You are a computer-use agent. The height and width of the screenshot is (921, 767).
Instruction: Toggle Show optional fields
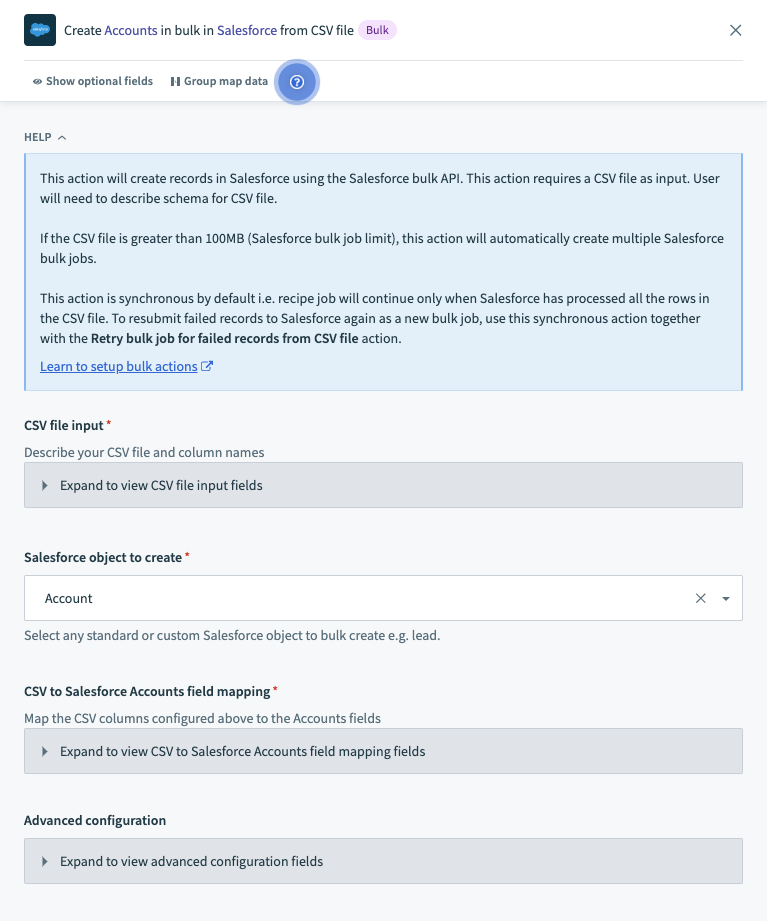(x=92, y=81)
